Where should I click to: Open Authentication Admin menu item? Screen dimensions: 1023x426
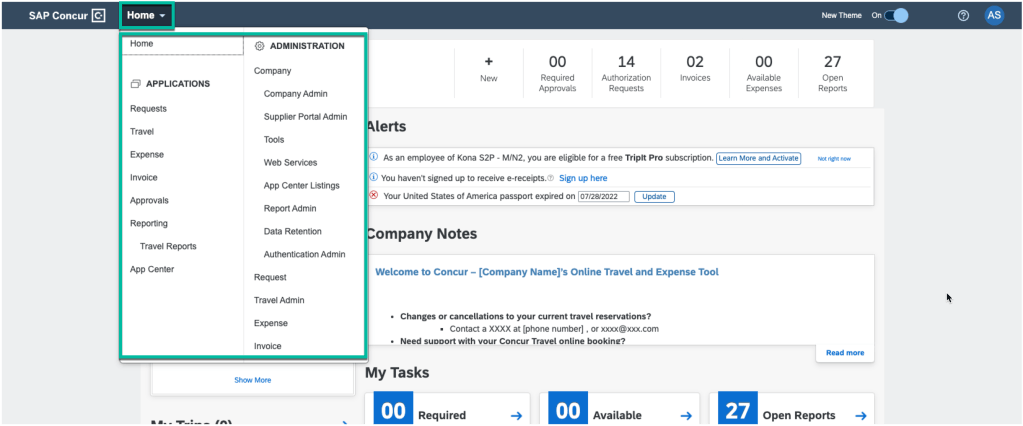click(x=304, y=254)
